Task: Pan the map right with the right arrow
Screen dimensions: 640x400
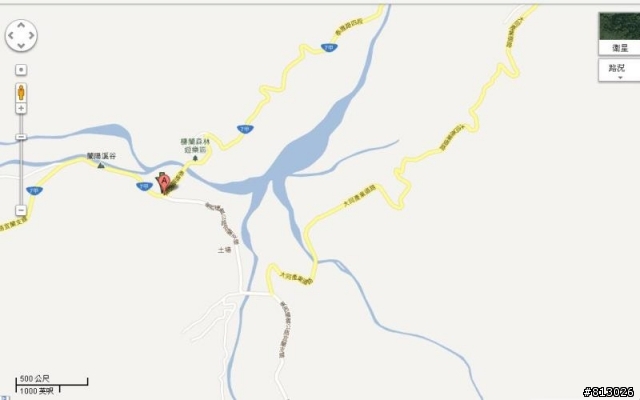Action: click(x=31, y=36)
